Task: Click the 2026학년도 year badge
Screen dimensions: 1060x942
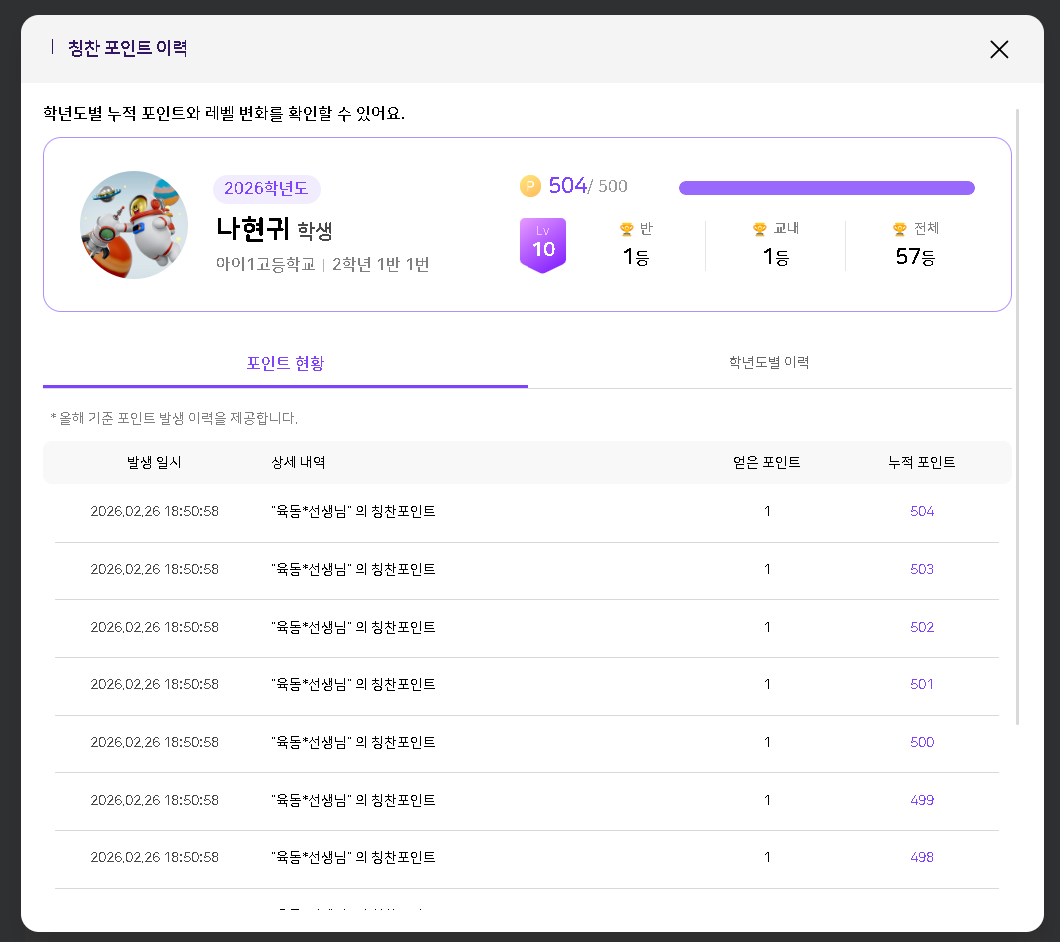Action: [x=266, y=189]
